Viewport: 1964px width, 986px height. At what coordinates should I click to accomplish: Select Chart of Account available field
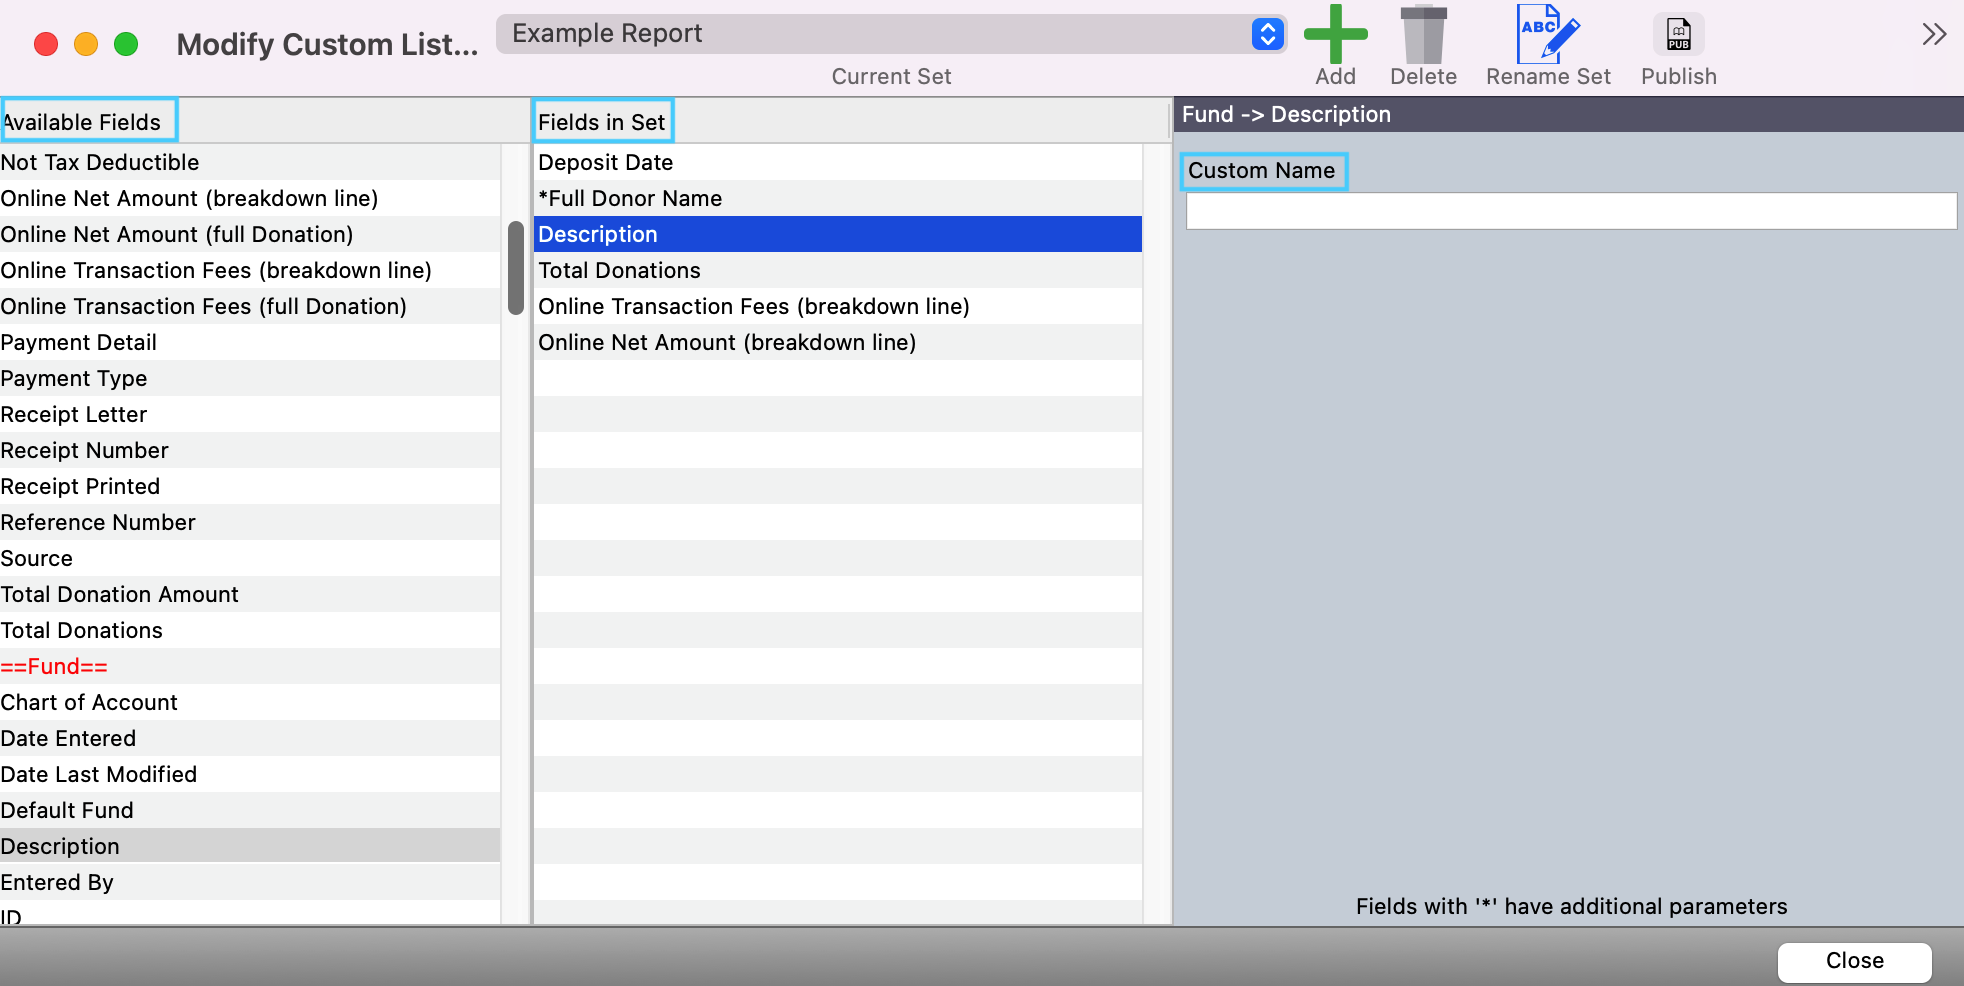point(89,702)
